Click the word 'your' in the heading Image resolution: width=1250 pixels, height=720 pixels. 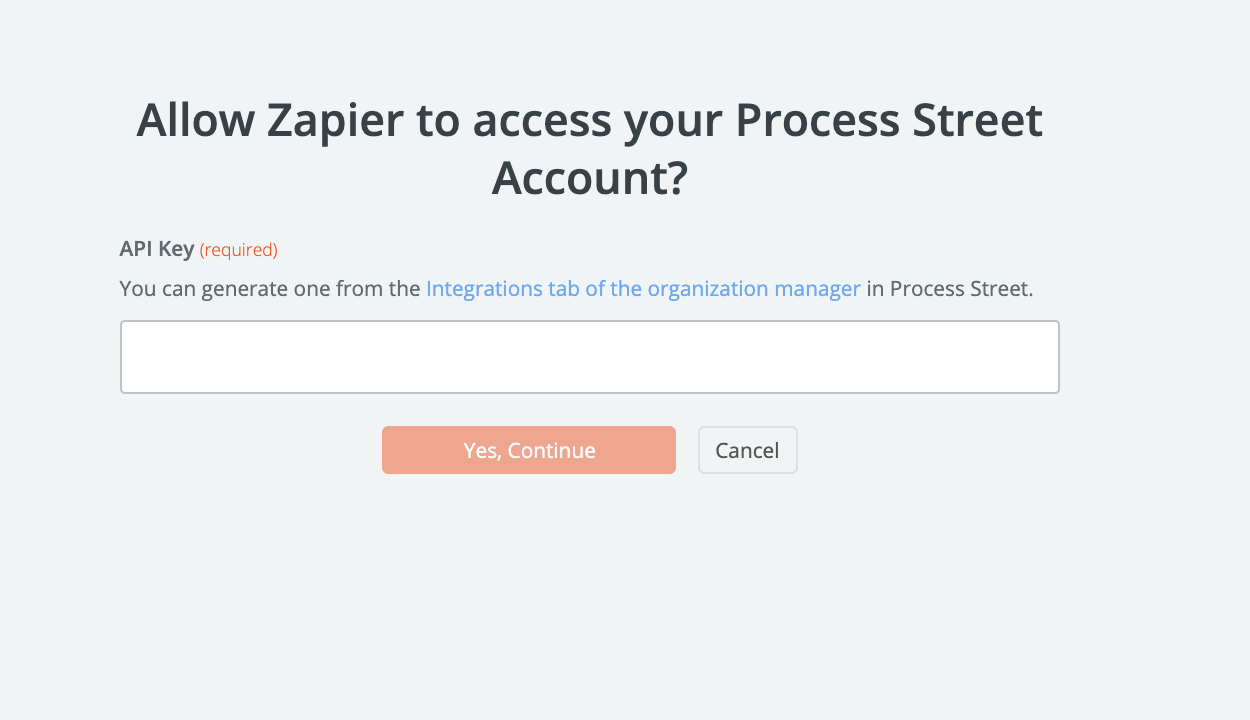coord(673,121)
